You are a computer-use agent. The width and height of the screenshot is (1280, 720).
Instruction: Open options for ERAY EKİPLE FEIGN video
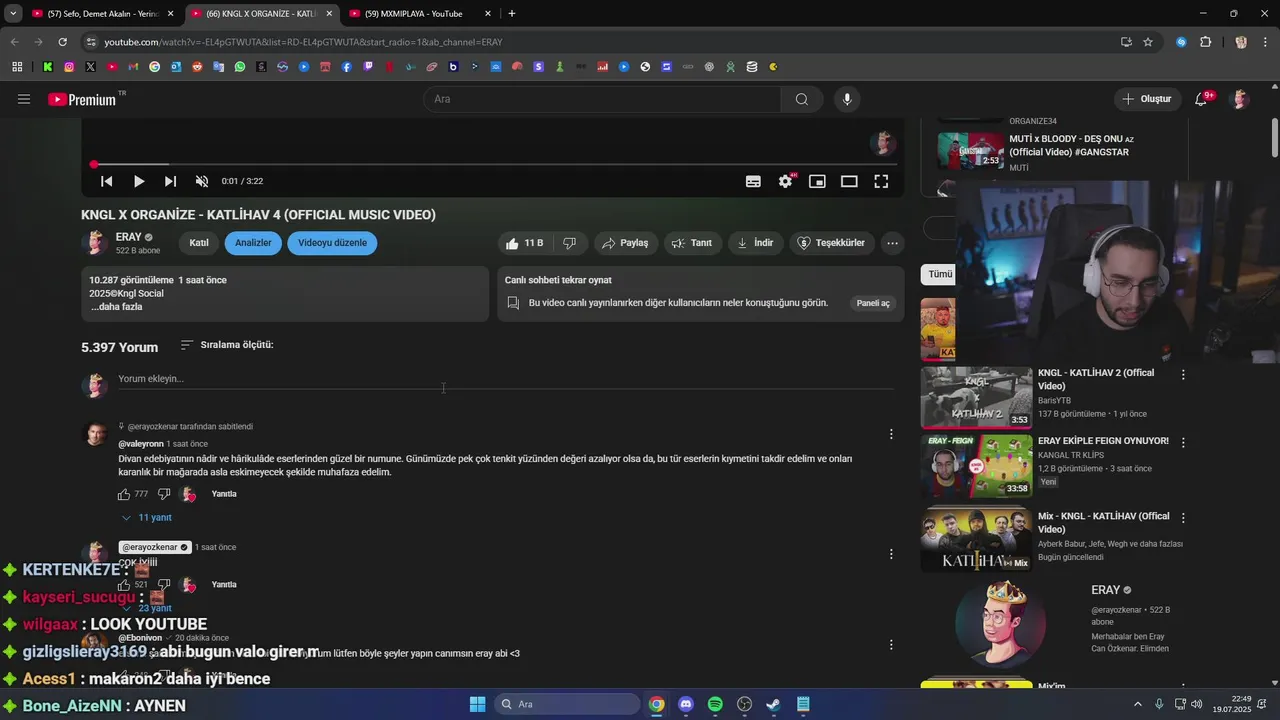[1183, 443]
